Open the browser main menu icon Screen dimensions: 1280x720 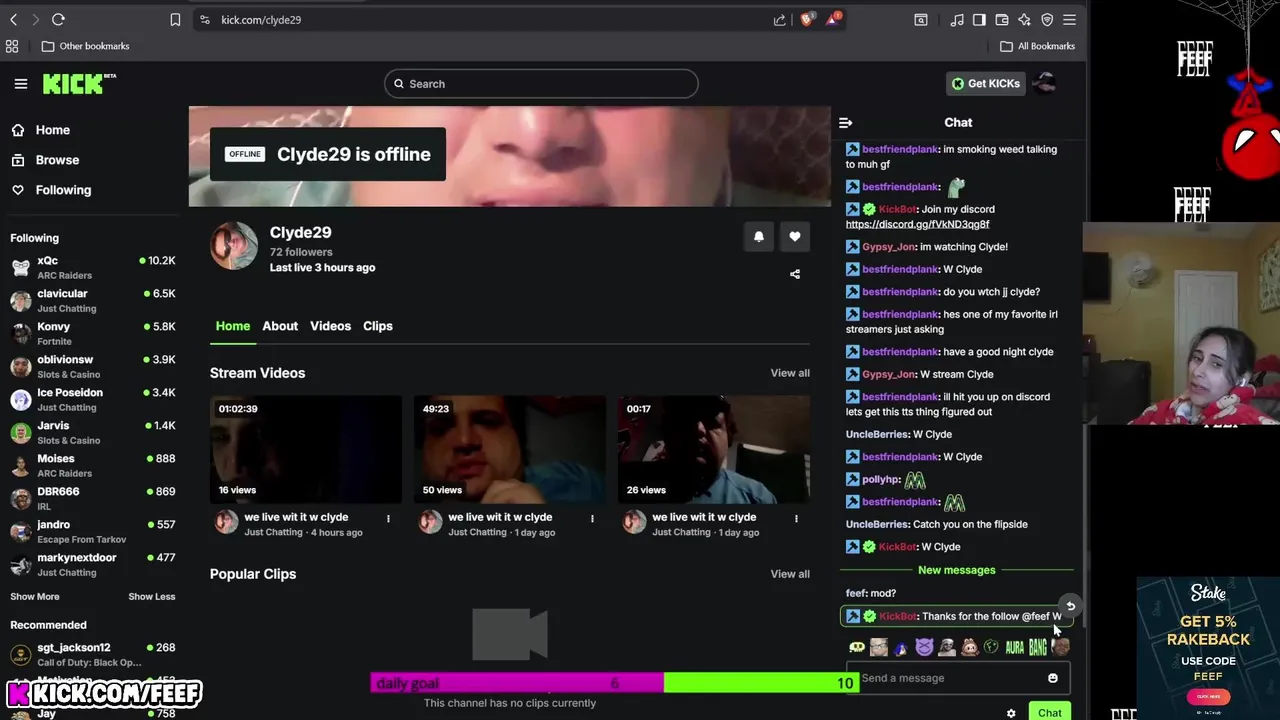pos(1070,19)
